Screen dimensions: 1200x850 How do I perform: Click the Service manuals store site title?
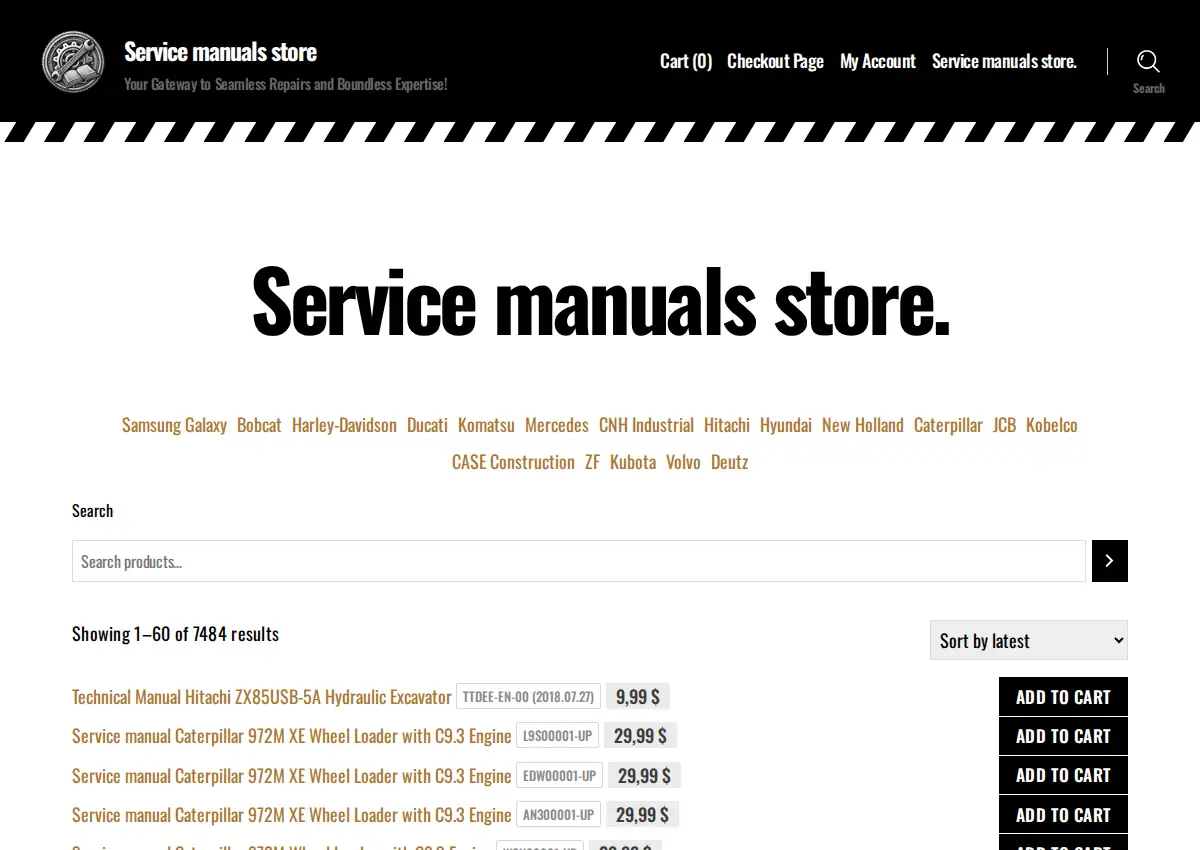coord(220,51)
